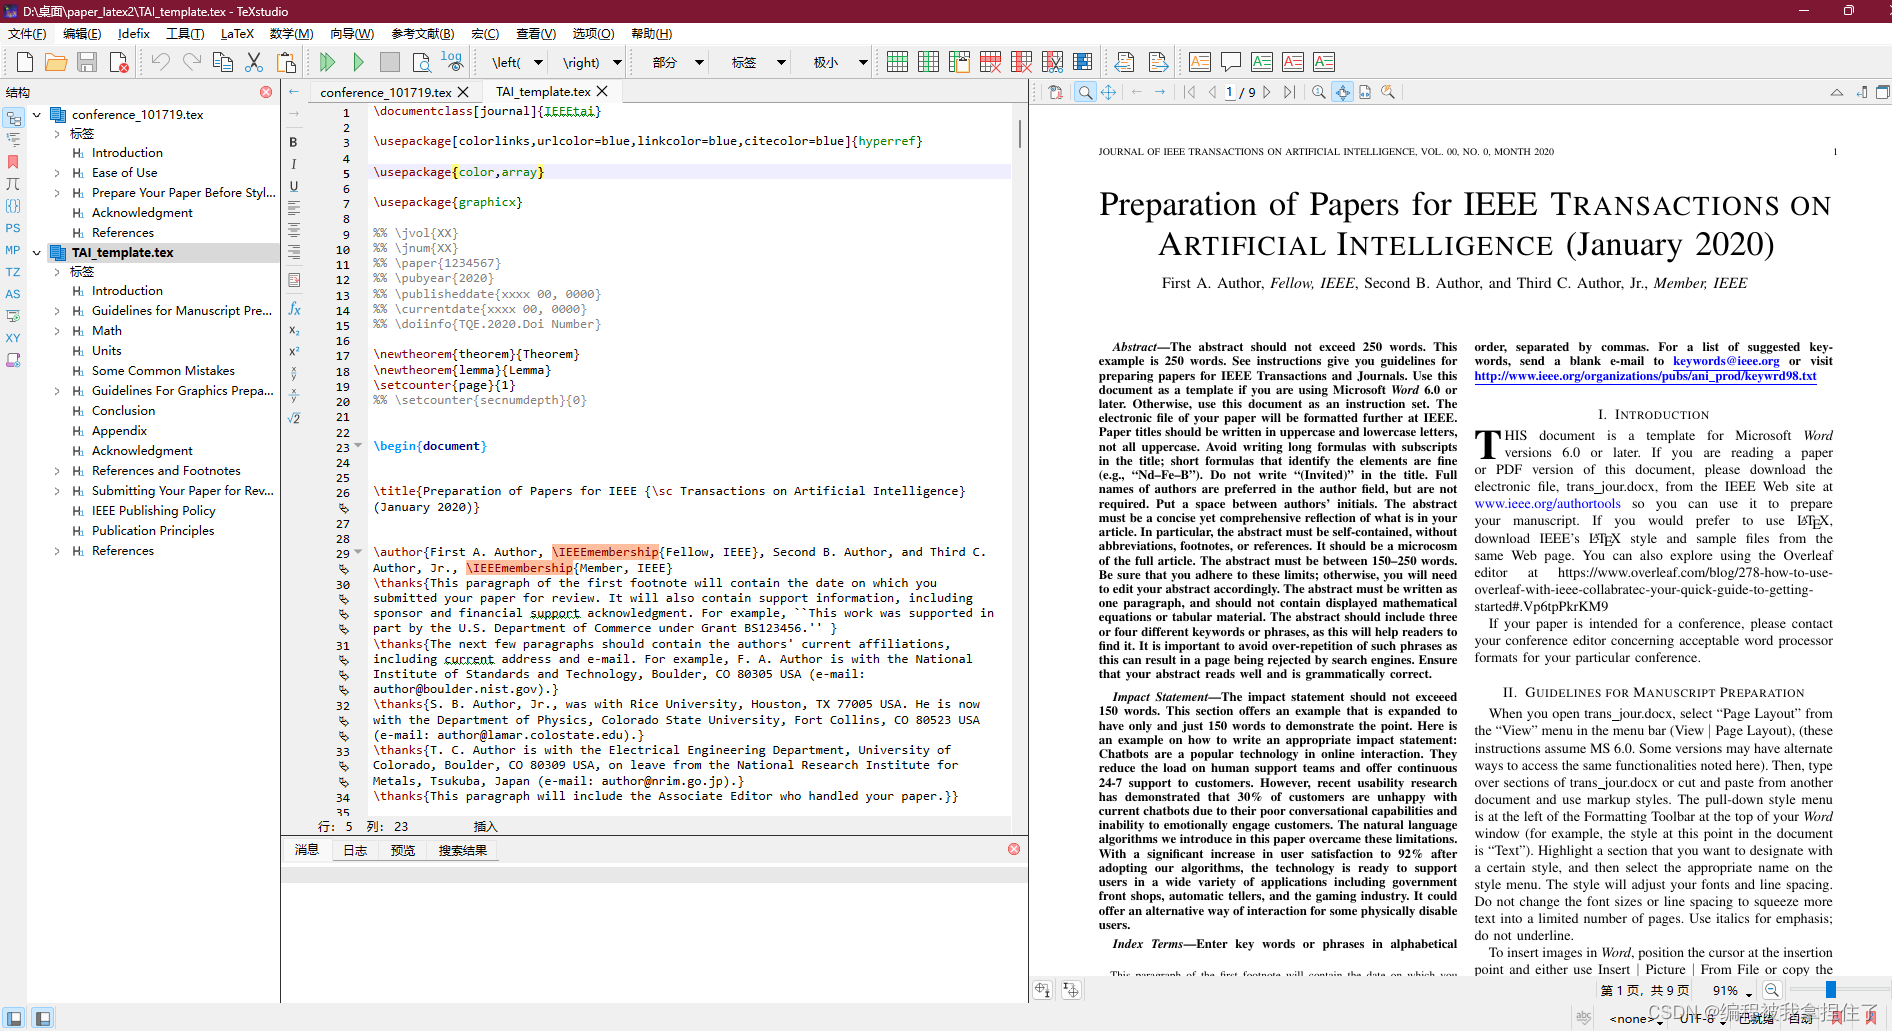Click the speech bubble comment icon
Screen dimensions: 1892x1031
pos(1231,62)
